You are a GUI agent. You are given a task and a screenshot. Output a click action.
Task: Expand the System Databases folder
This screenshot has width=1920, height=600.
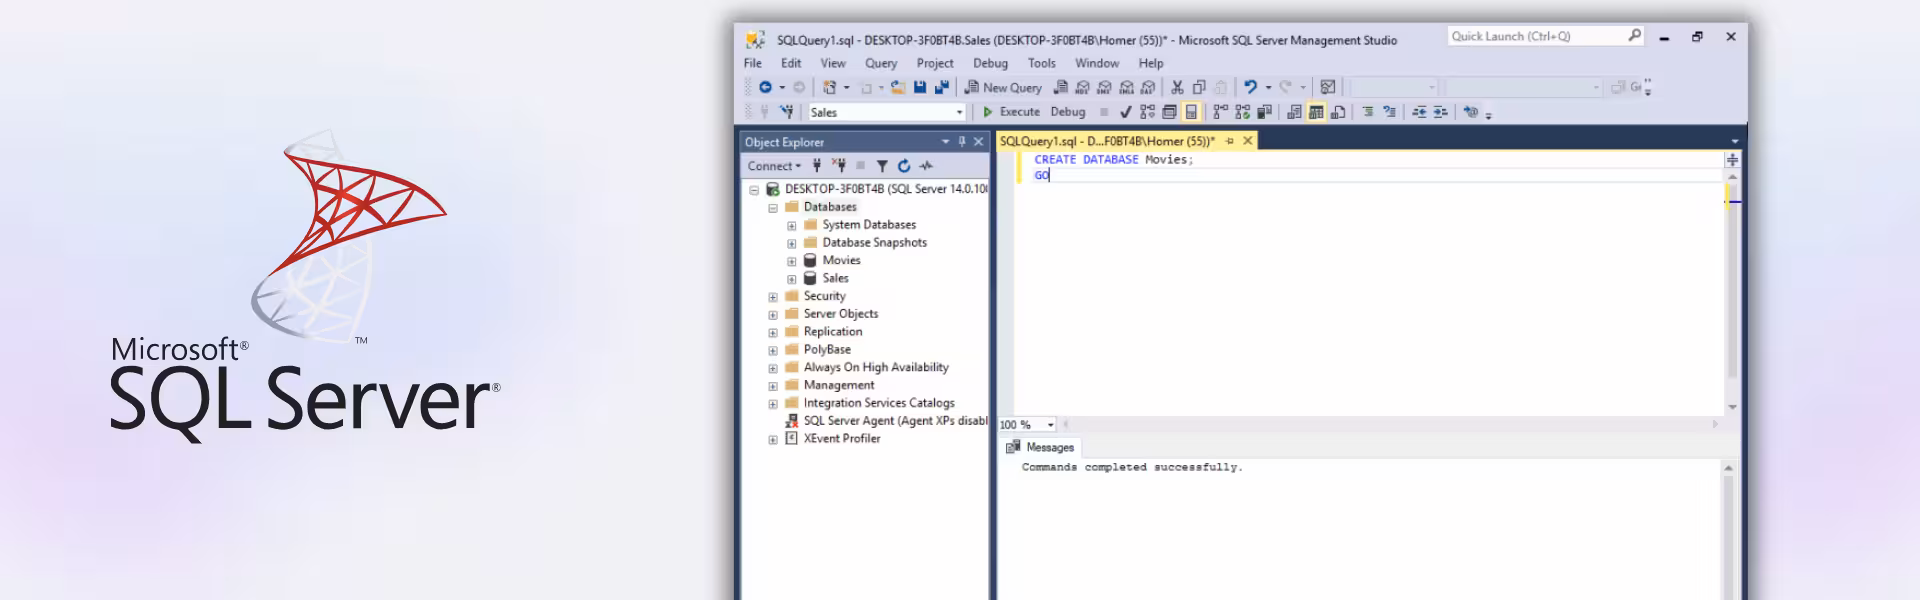pos(792,226)
